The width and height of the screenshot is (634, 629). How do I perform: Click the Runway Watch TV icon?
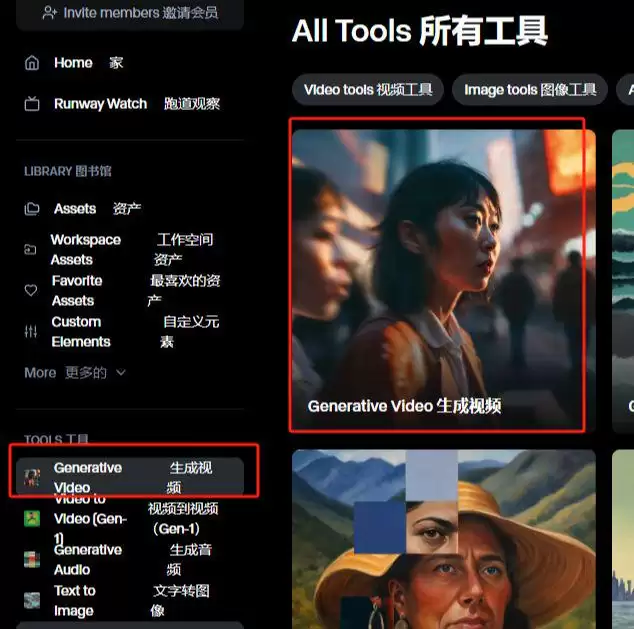pos(32,103)
